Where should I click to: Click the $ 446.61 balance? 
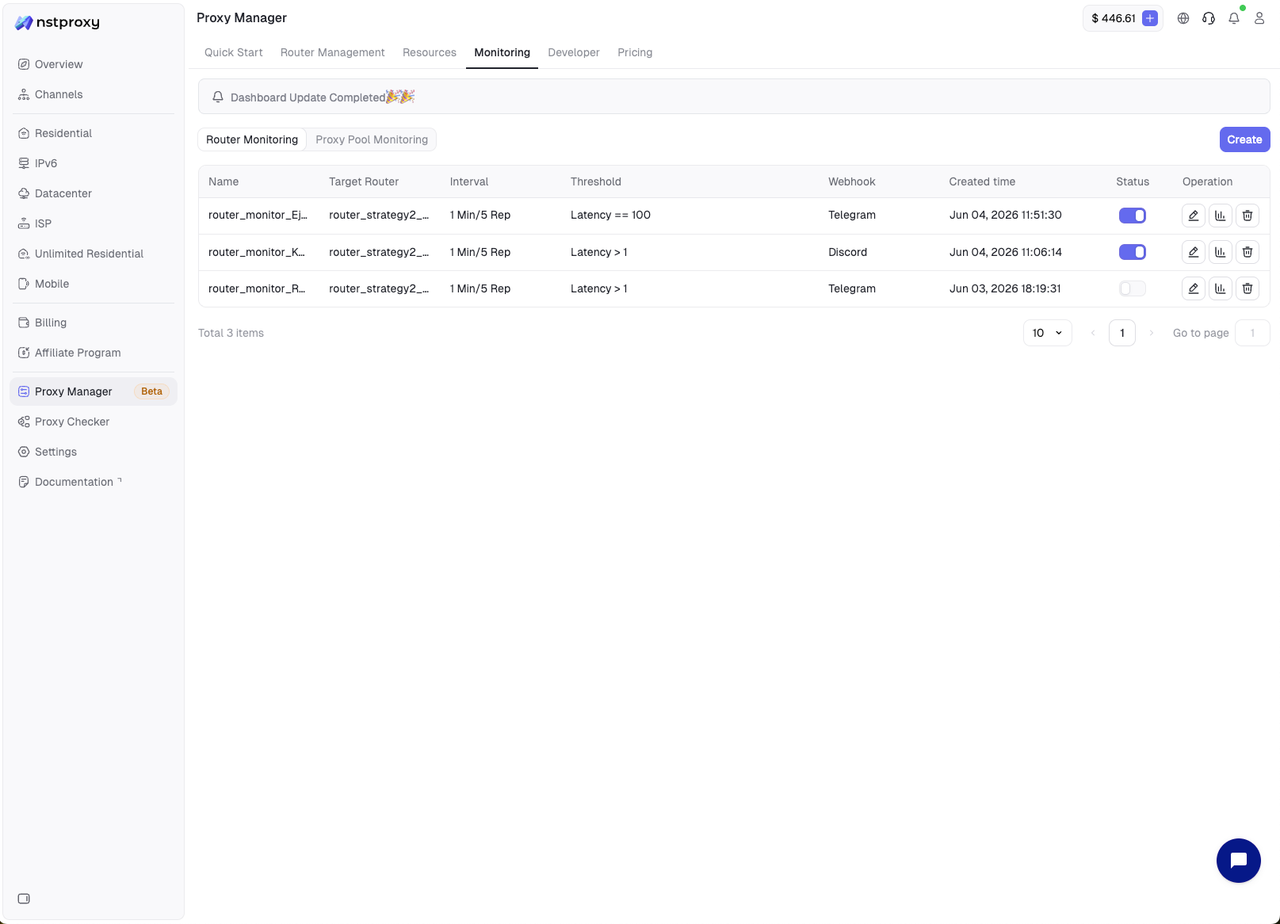click(1113, 18)
